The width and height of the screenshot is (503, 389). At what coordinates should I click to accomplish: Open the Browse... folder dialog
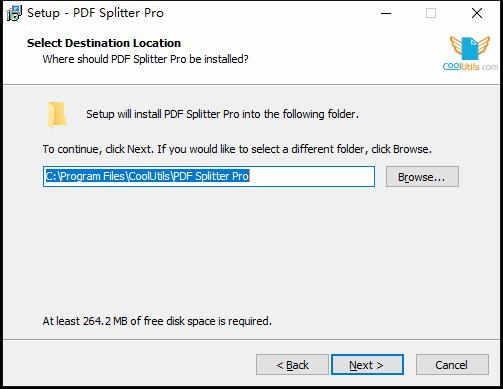pyautogui.click(x=422, y=177)
